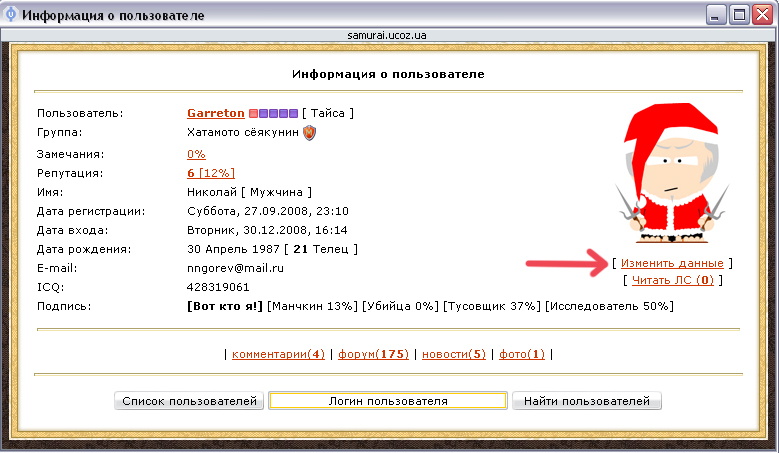This screenshot has height=453, width=779.
Task: Click the rank bars next to Garreton
Action: click(x=273, y=114)
